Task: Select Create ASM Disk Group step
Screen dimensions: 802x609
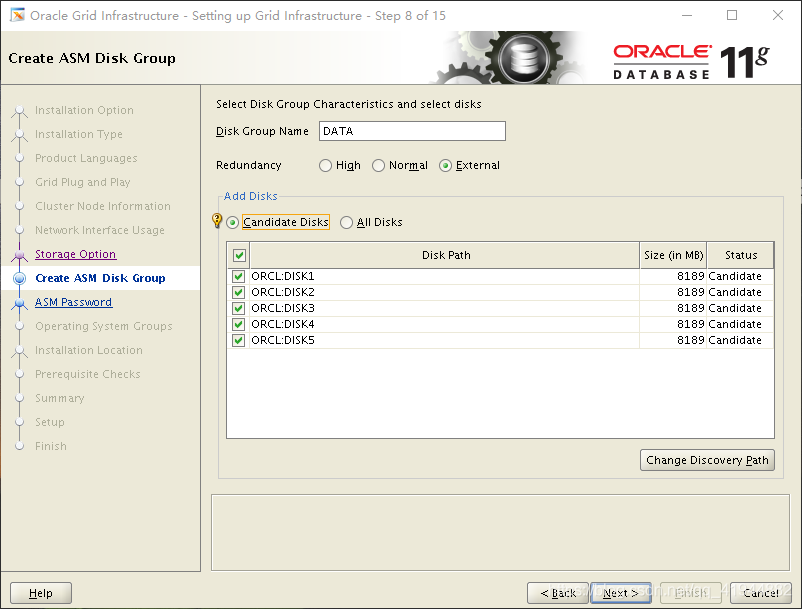Action: (x=100, y=278)
